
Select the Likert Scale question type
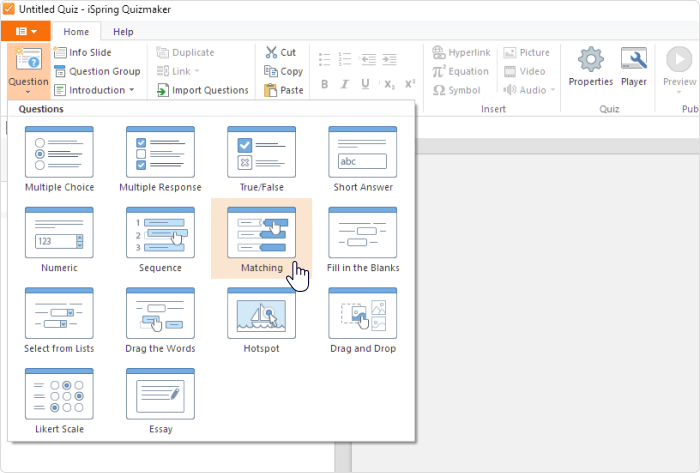coord(59,402)
